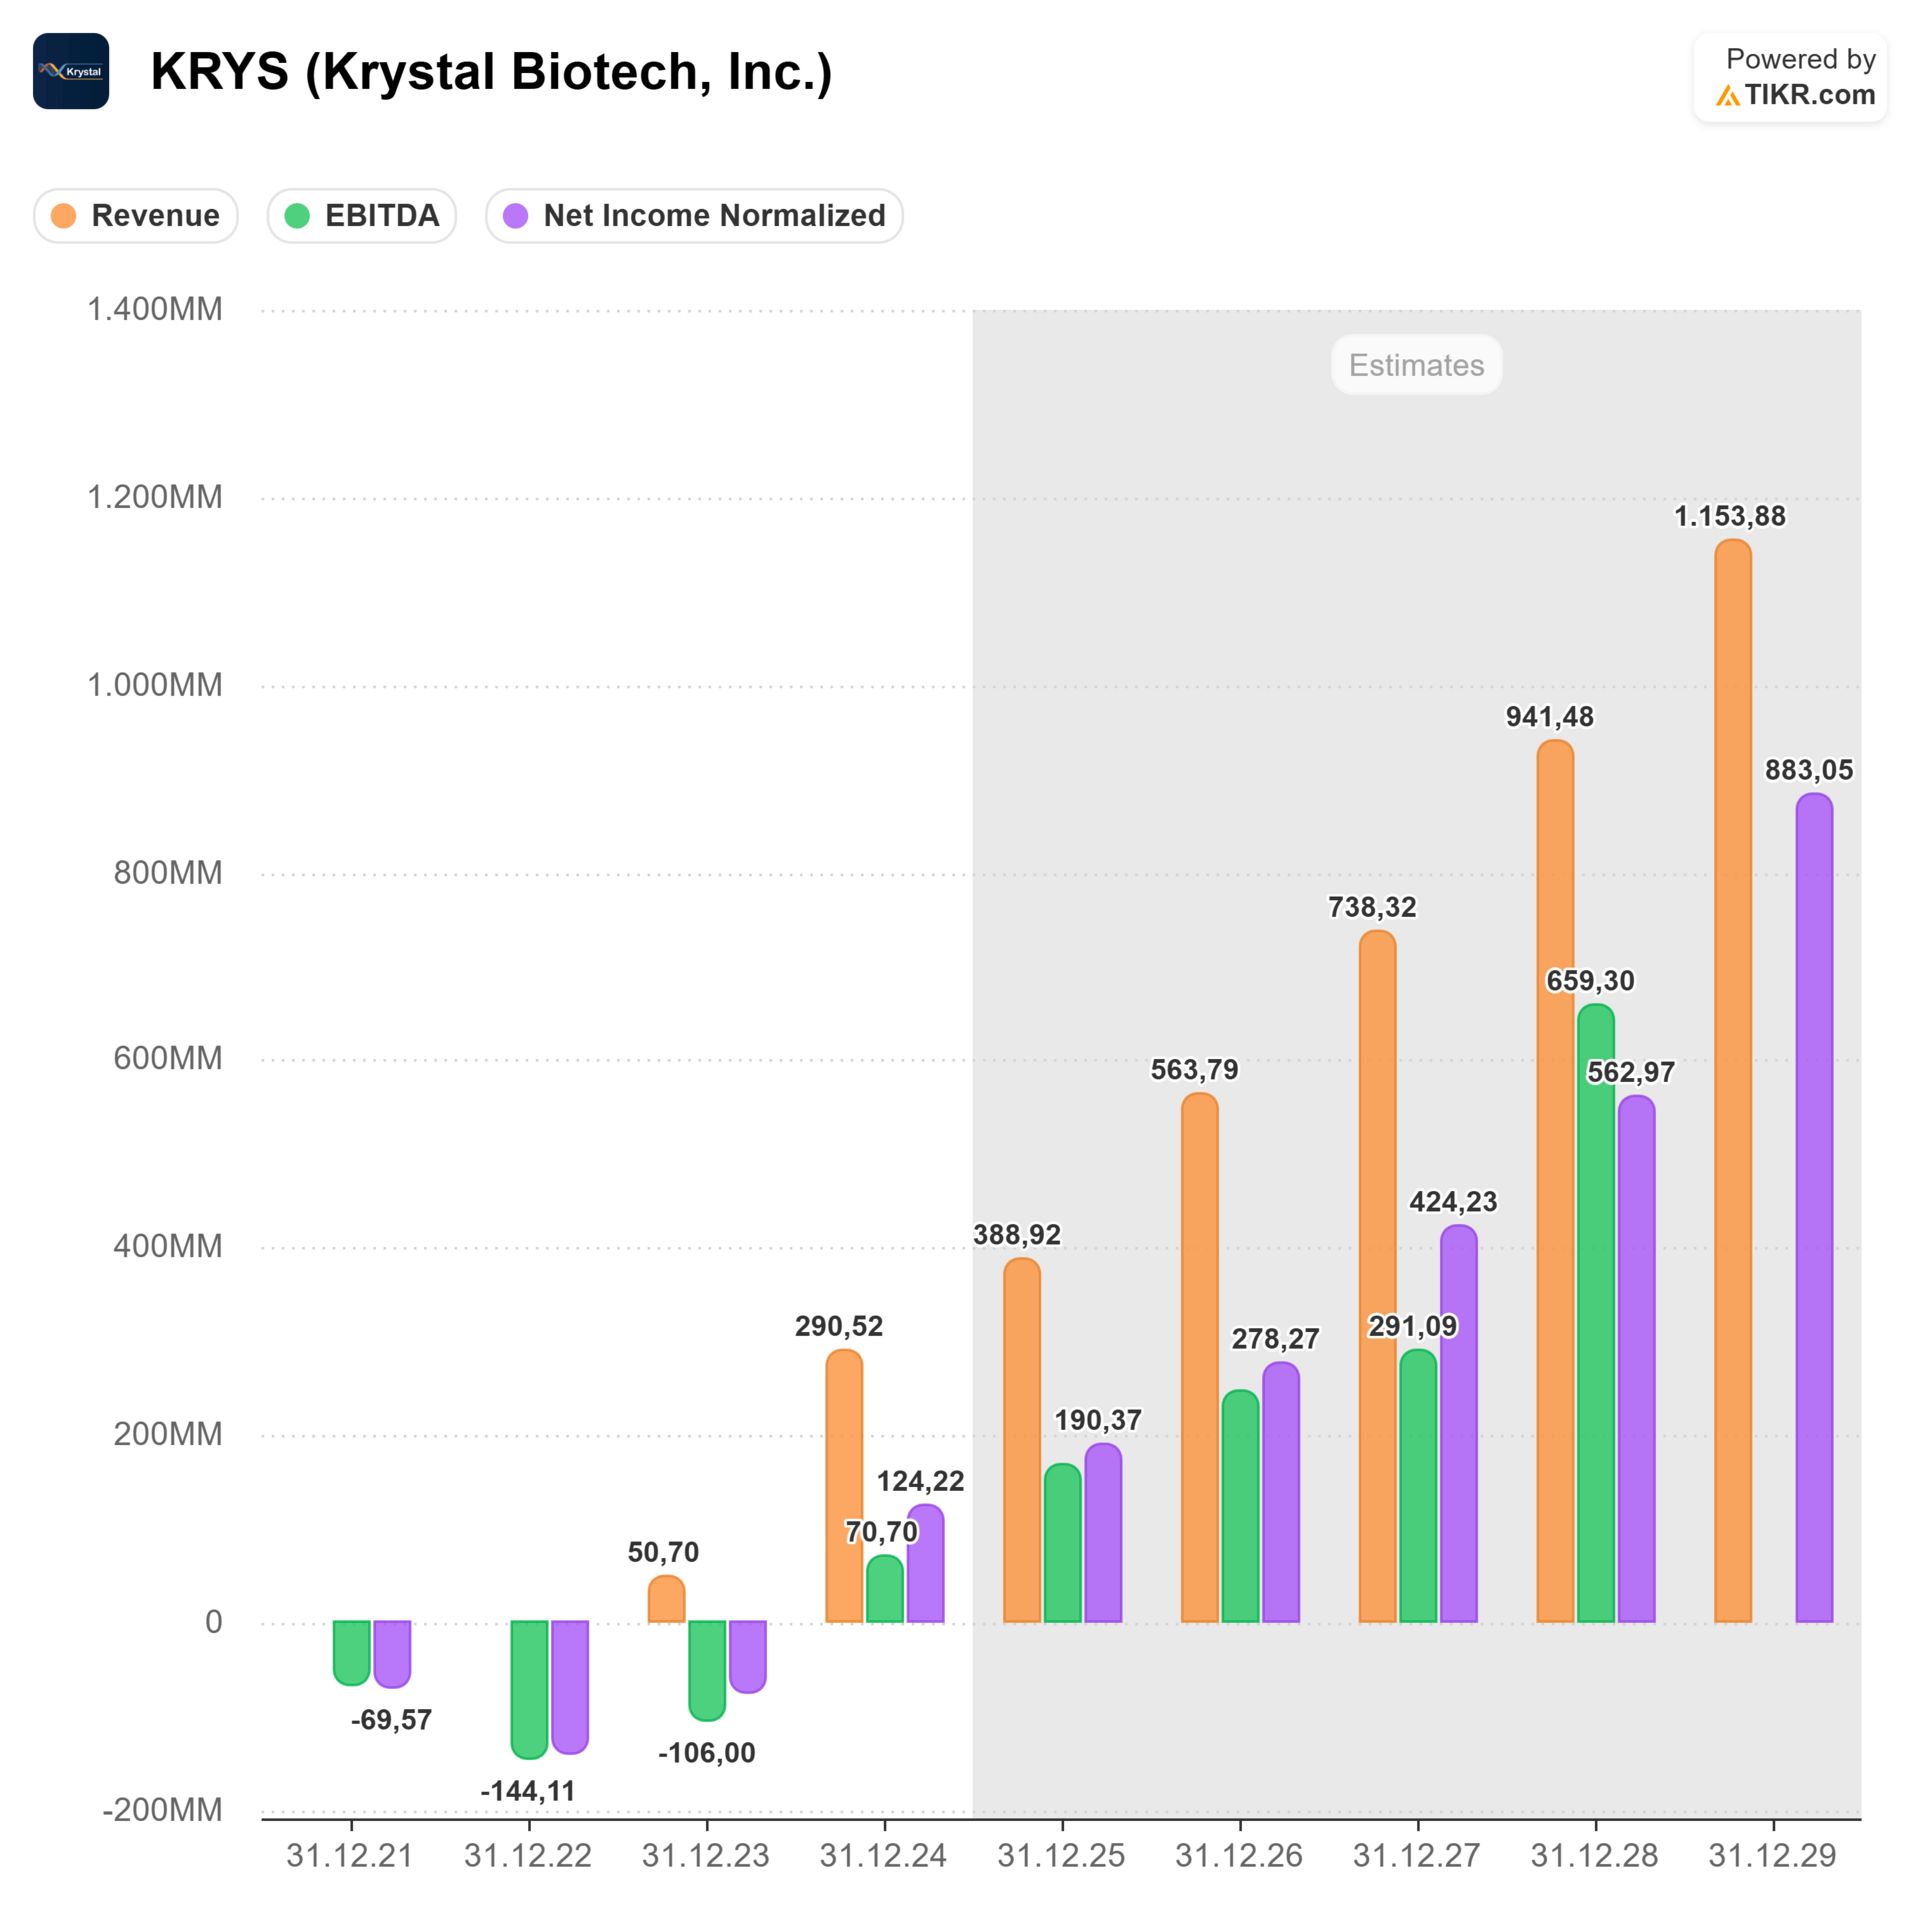Toggle Net Income Normalized legend series
1920x1920 pixels.
694,215
